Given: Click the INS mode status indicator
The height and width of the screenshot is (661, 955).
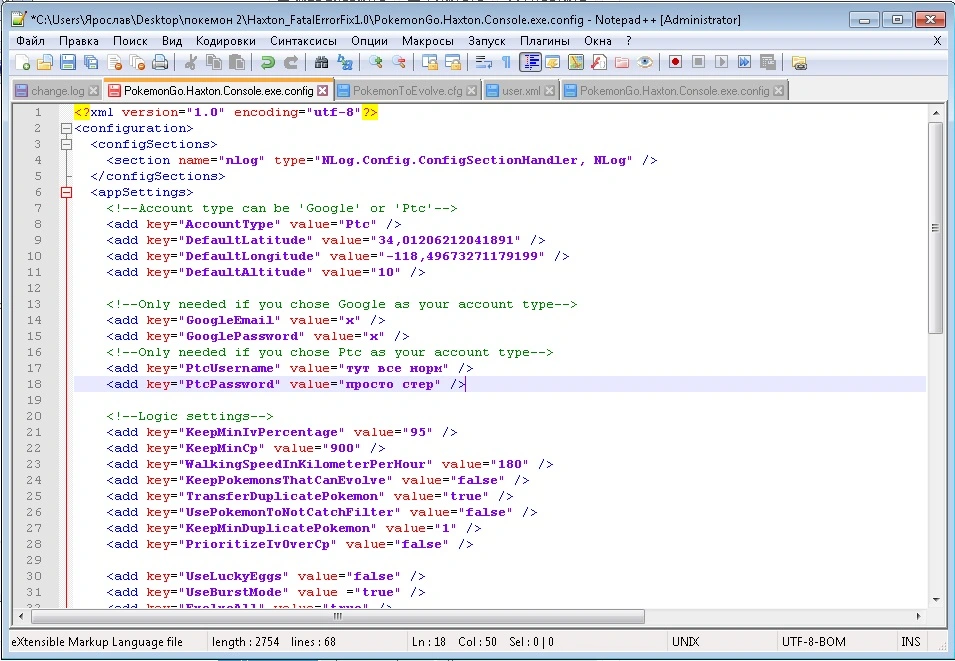Looking at the screenshot, I should 911,642.
